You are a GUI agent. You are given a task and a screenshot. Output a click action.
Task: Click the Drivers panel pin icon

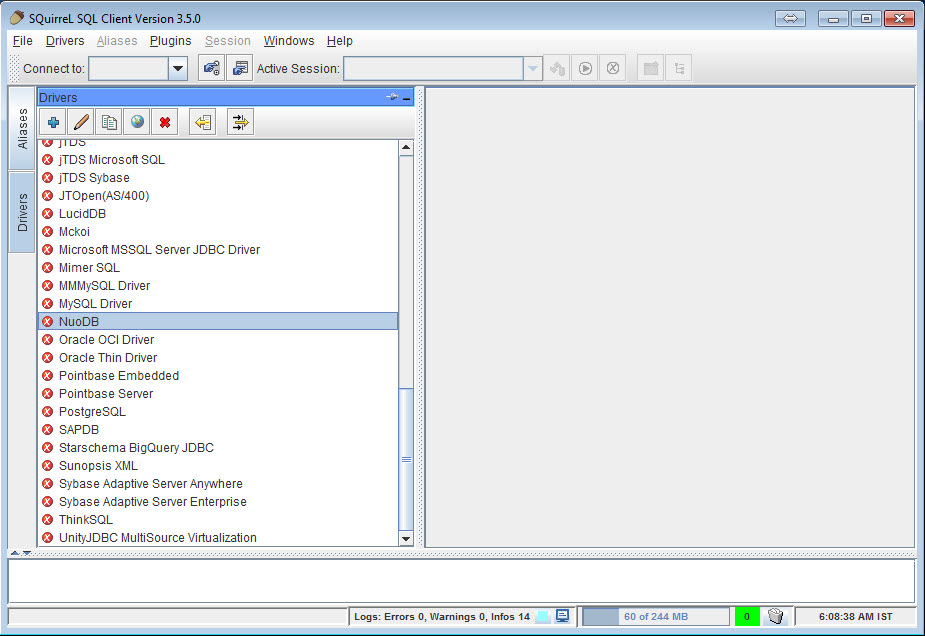pos(392,97)
